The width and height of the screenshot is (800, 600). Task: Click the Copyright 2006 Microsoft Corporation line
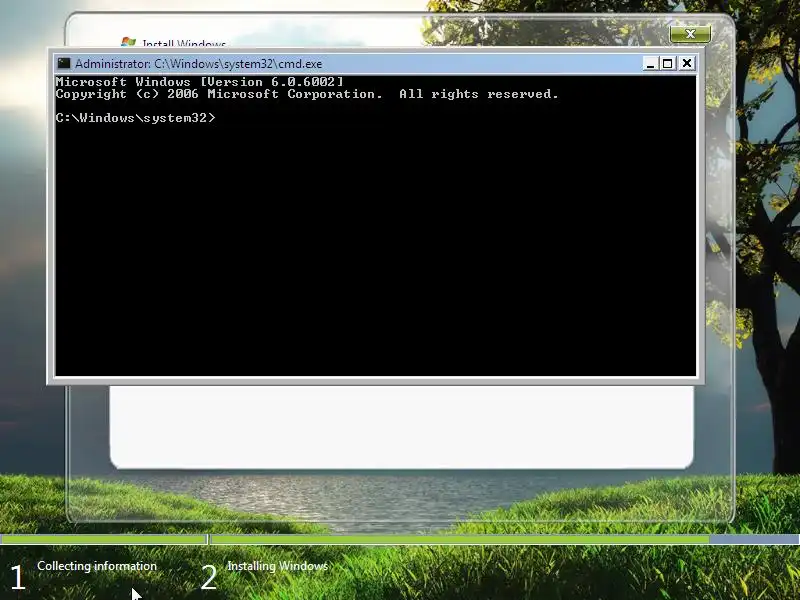307,94
